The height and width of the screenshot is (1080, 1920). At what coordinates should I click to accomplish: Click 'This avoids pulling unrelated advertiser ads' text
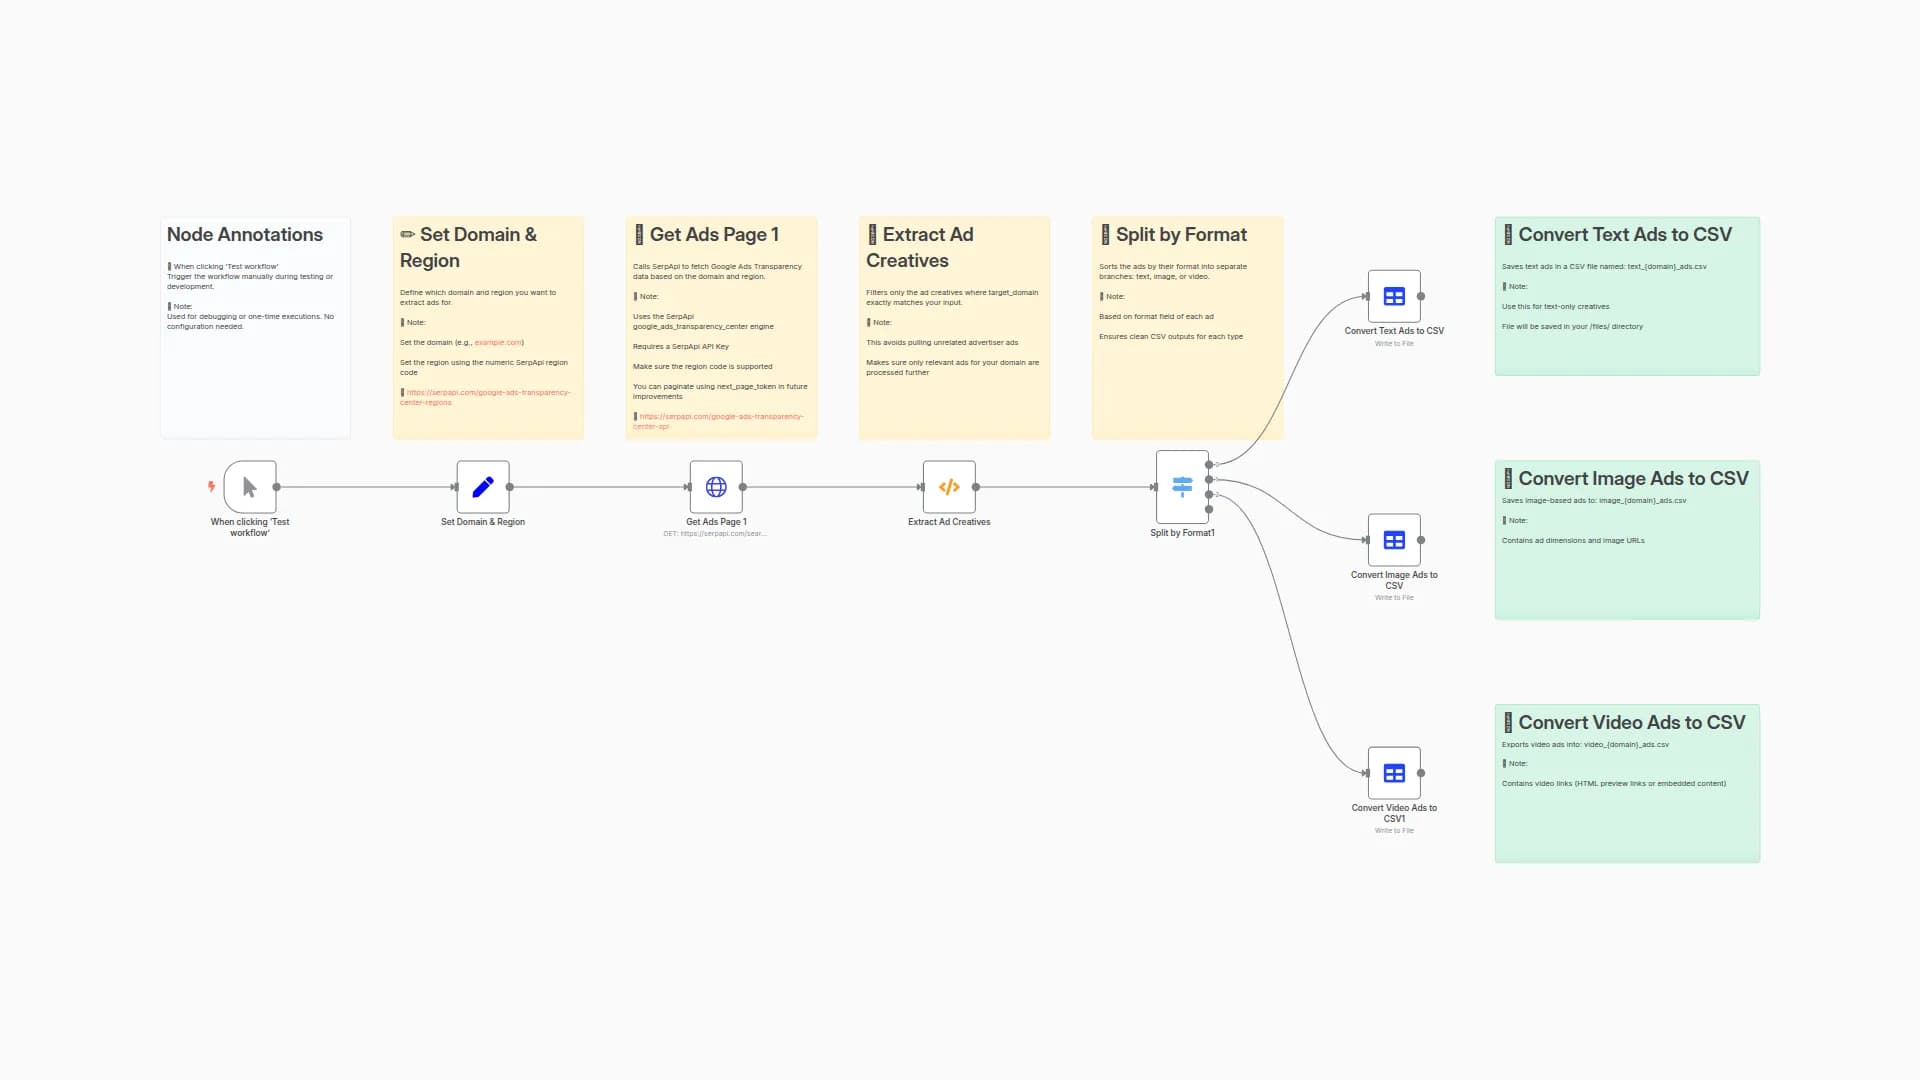click(x=942, y=343)
